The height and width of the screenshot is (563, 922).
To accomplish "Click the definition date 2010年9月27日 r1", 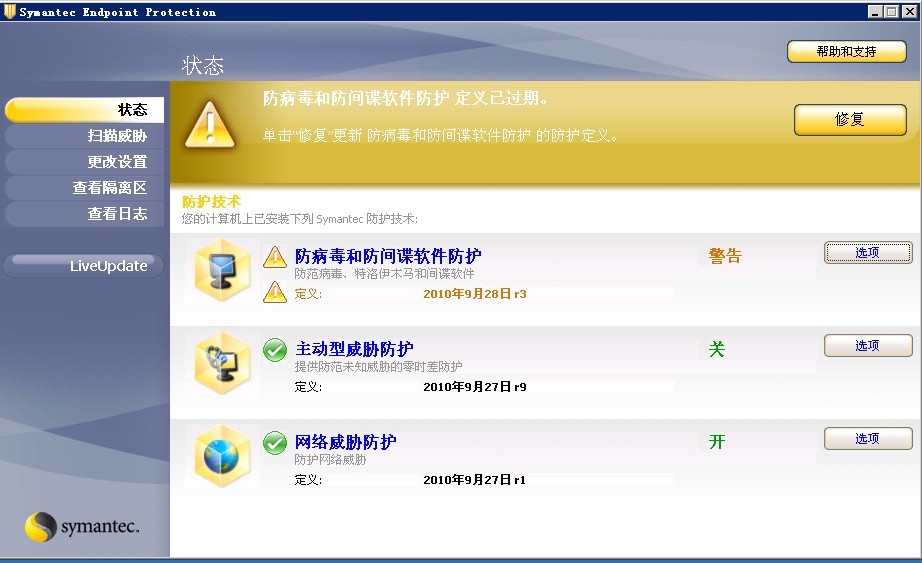I will tap(475, 479).
